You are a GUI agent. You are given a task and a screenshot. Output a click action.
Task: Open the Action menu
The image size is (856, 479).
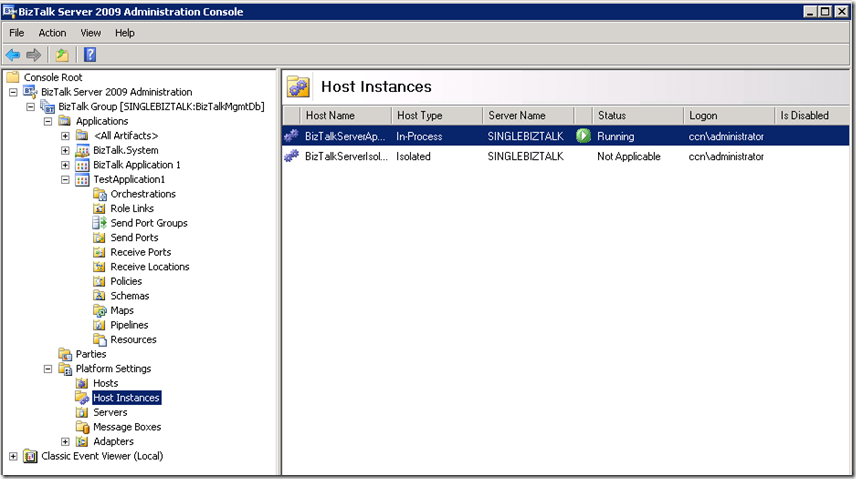(52, 33)
